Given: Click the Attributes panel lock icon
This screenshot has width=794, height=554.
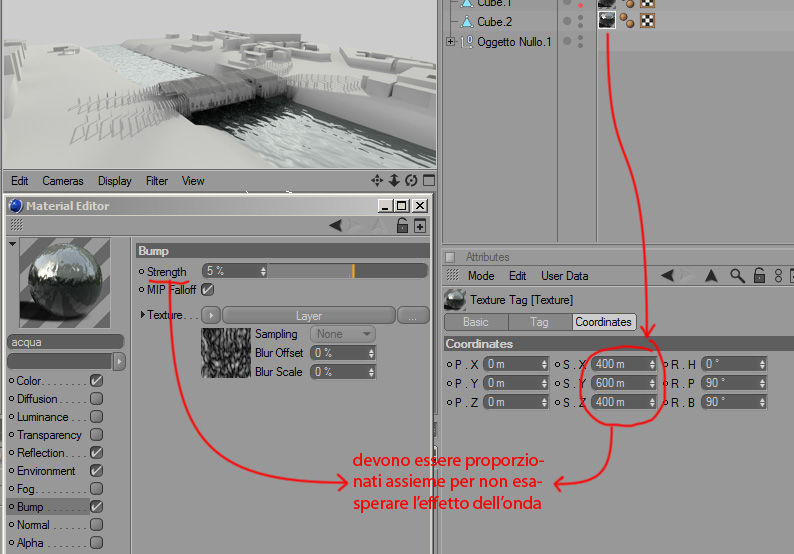Looking at the screenshot, I should (759, 276).
